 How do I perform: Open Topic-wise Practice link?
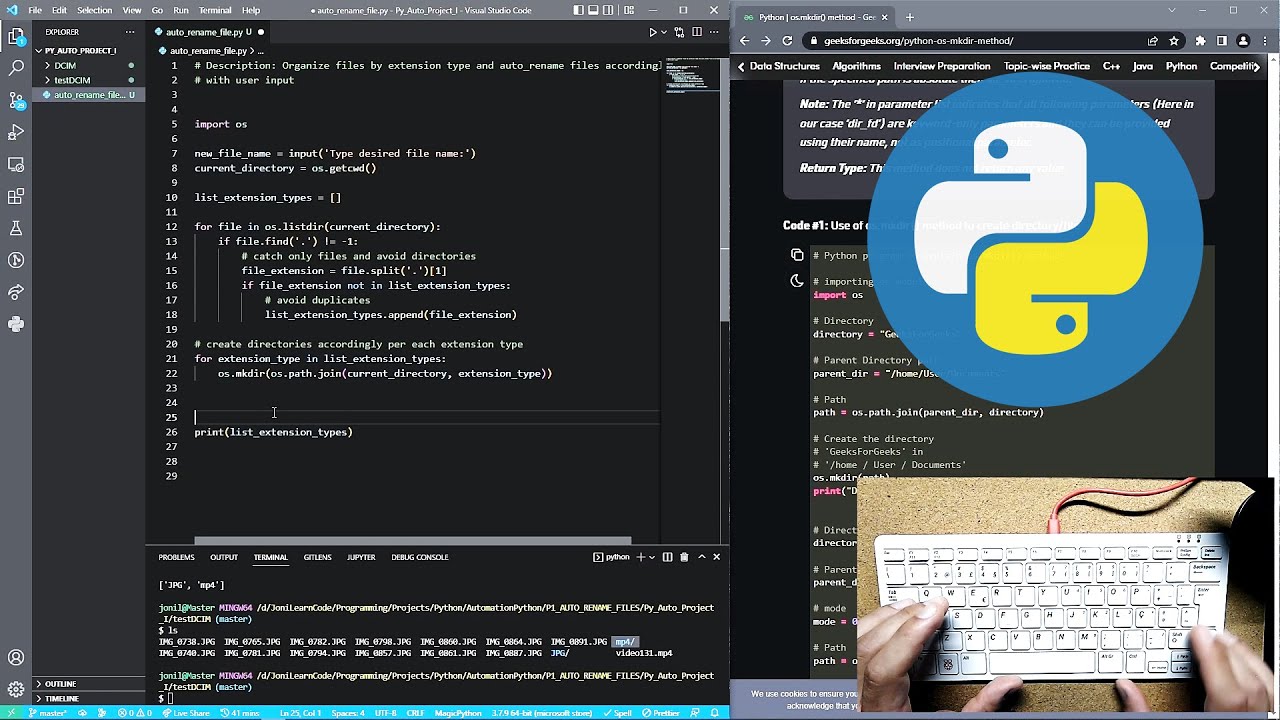tap(1047, 66)
